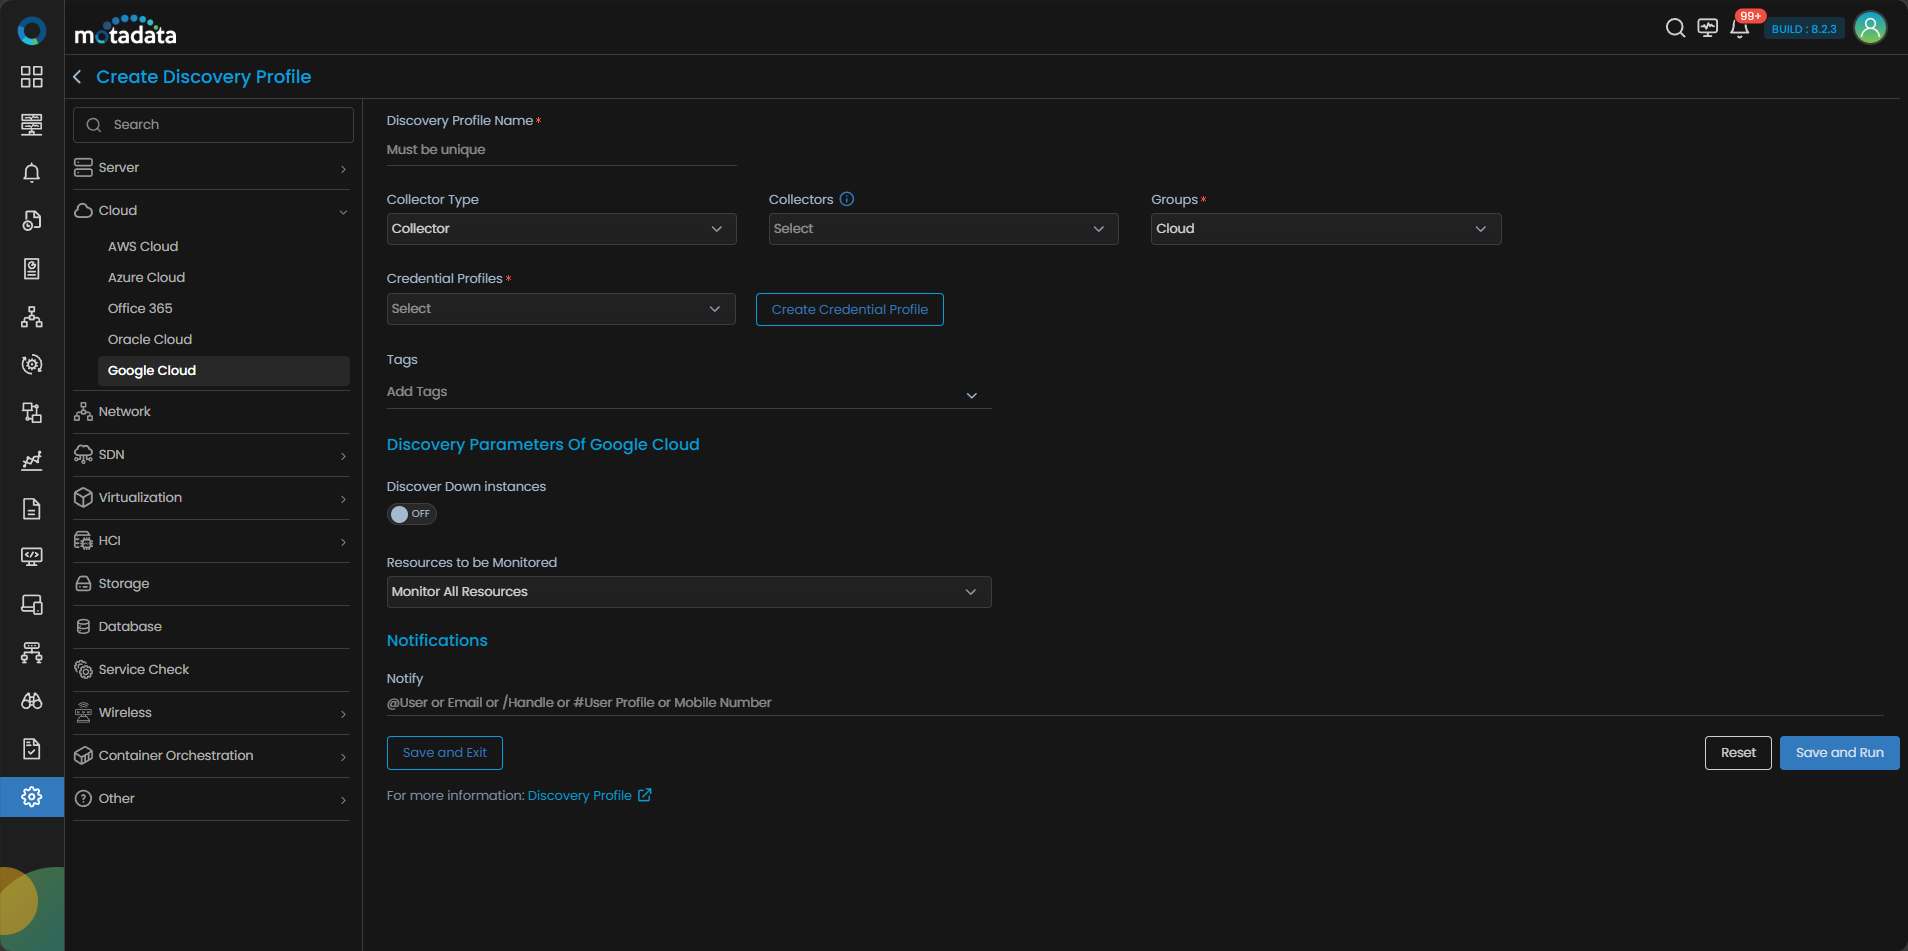Expand the Container Orchestration category
Screen dimensions: 1908x951
pyautogui.click(x=211, y=756)
